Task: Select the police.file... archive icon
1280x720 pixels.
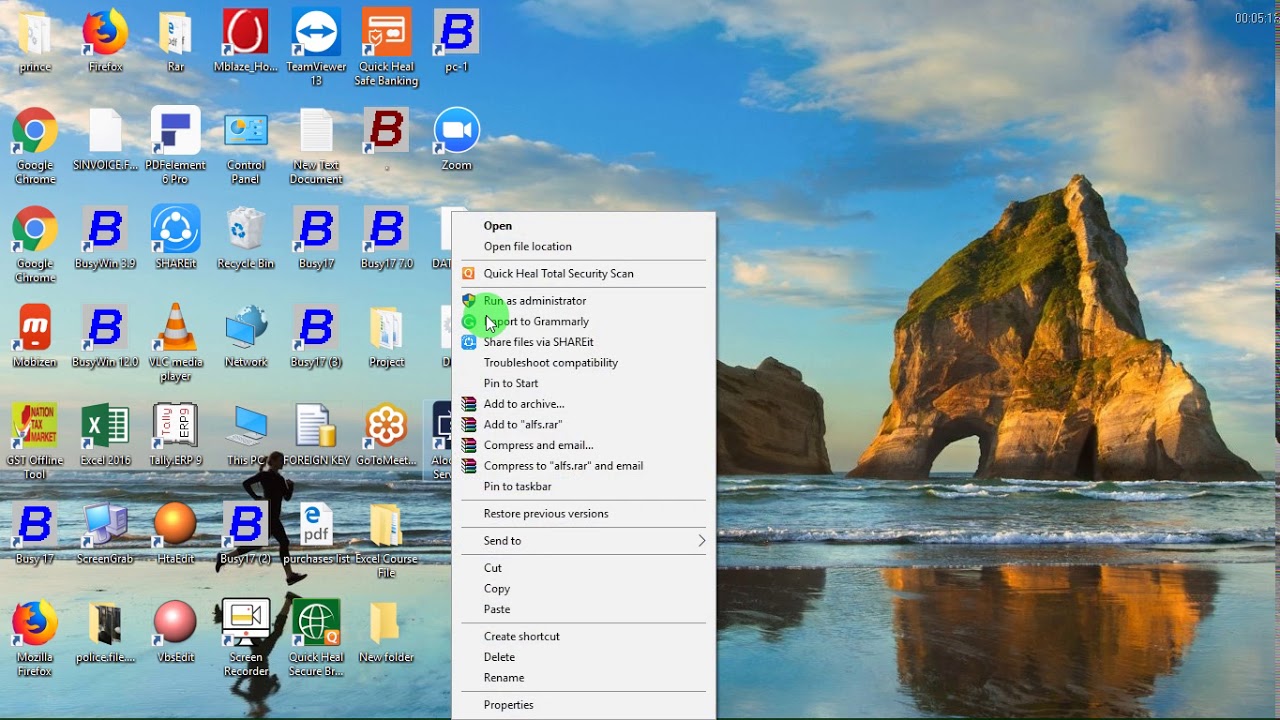Action: click(x=105, y=632)
